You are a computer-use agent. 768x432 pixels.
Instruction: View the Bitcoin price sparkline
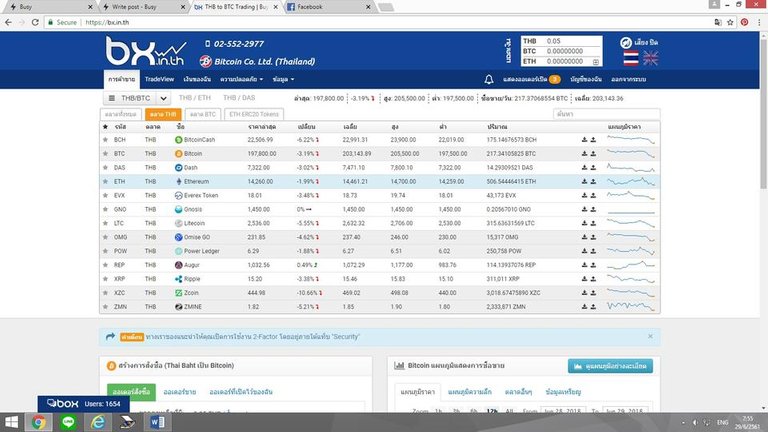[631, 153]
